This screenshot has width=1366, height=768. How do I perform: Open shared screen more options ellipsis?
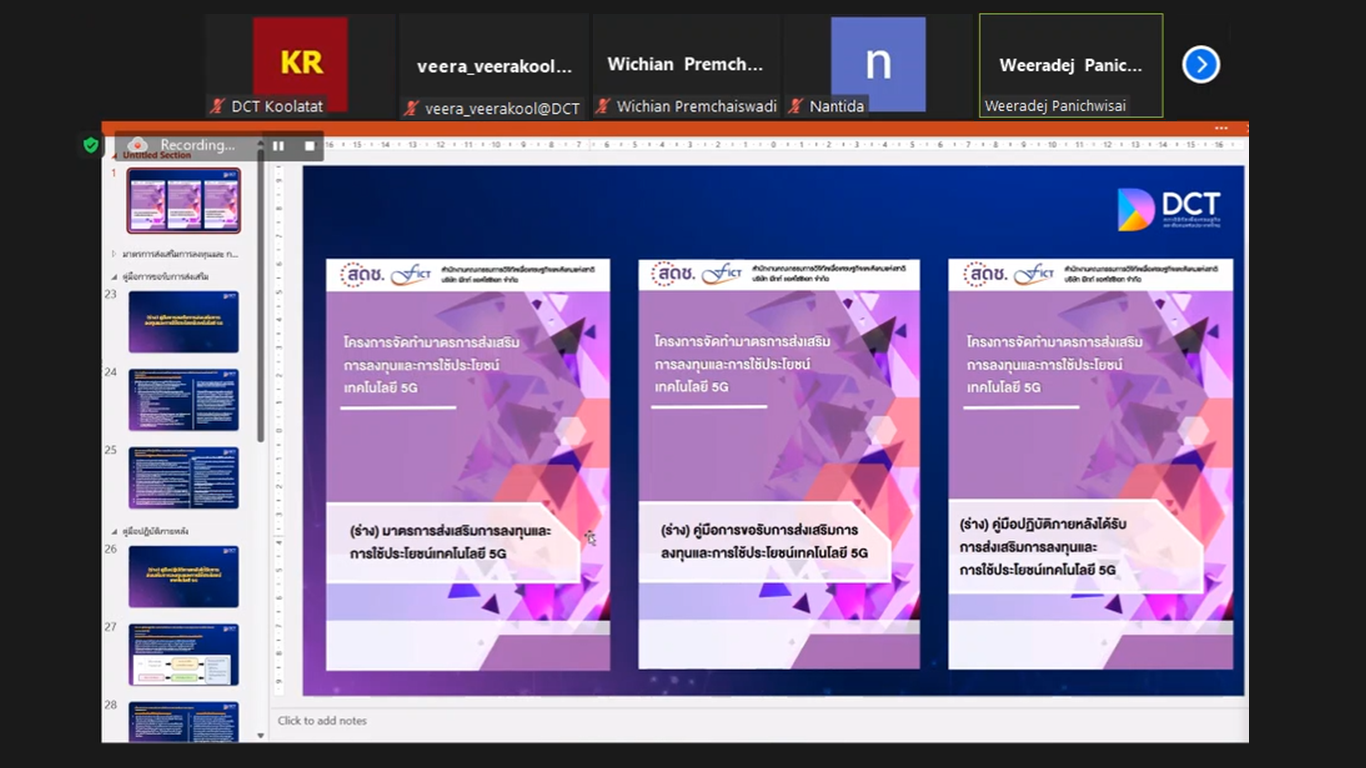tap(1221, 128)
